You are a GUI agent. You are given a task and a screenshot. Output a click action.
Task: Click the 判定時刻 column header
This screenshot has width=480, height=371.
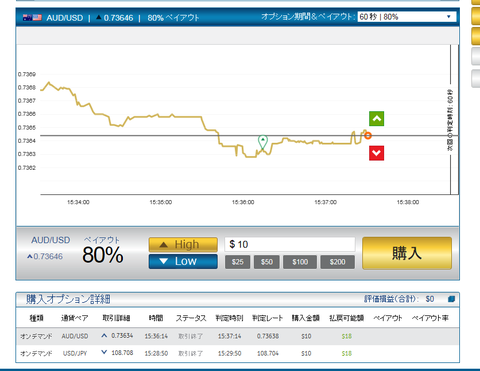pos(229,318)
